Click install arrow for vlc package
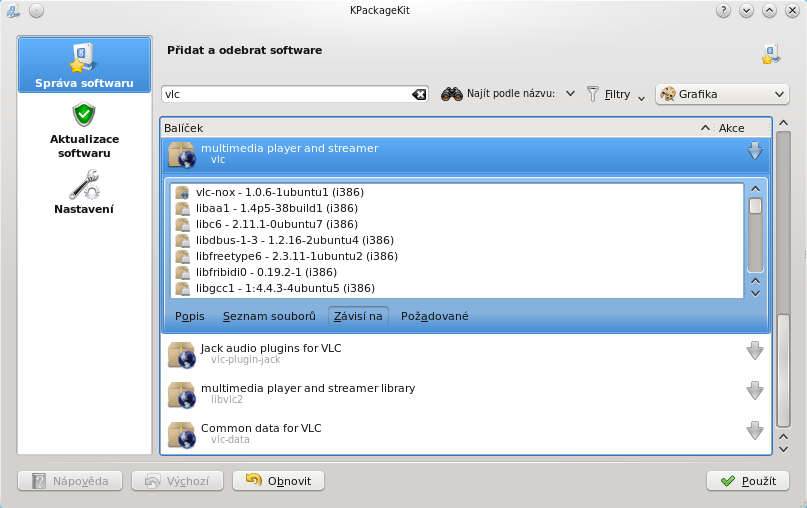Viewport: 807px width, 508px height. pos(755,151)
